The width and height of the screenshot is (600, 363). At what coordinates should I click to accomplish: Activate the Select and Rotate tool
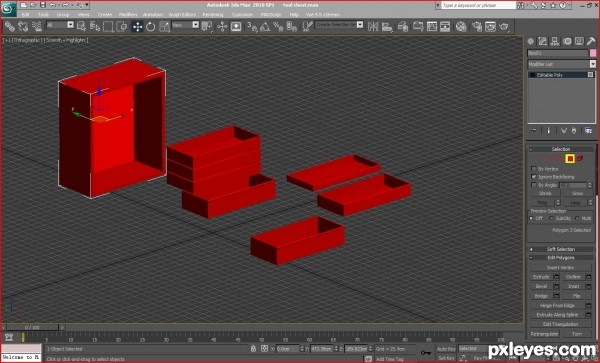click(151, 26)
